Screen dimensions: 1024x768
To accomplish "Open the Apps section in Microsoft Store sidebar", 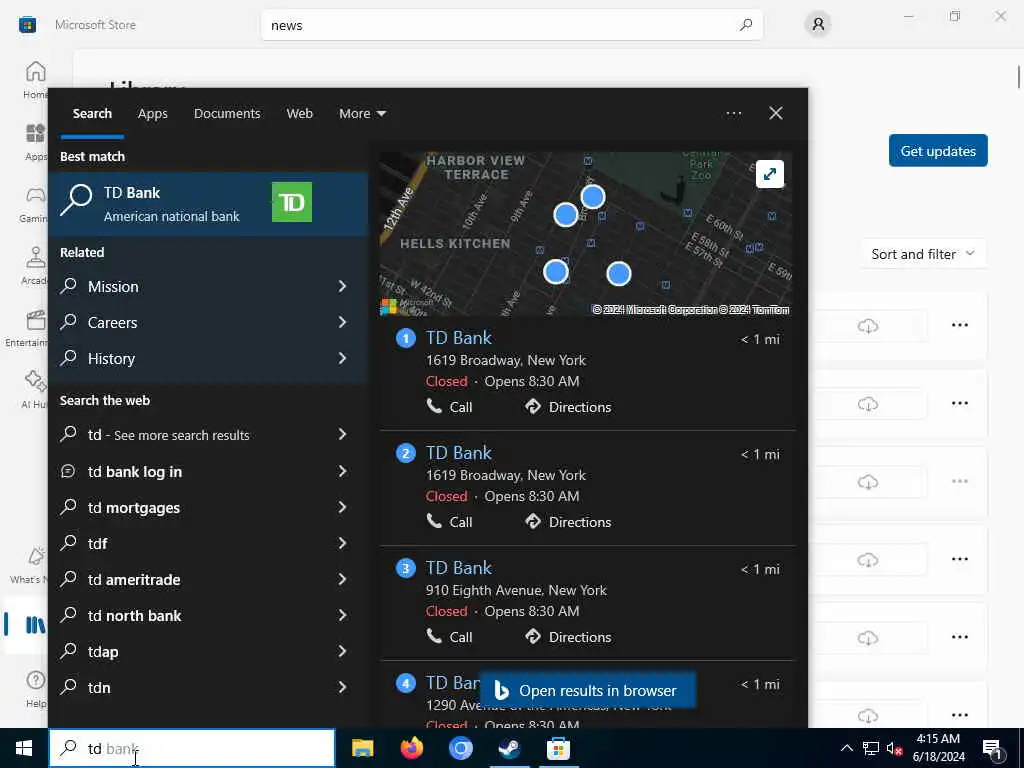I will tap(35, 142).
